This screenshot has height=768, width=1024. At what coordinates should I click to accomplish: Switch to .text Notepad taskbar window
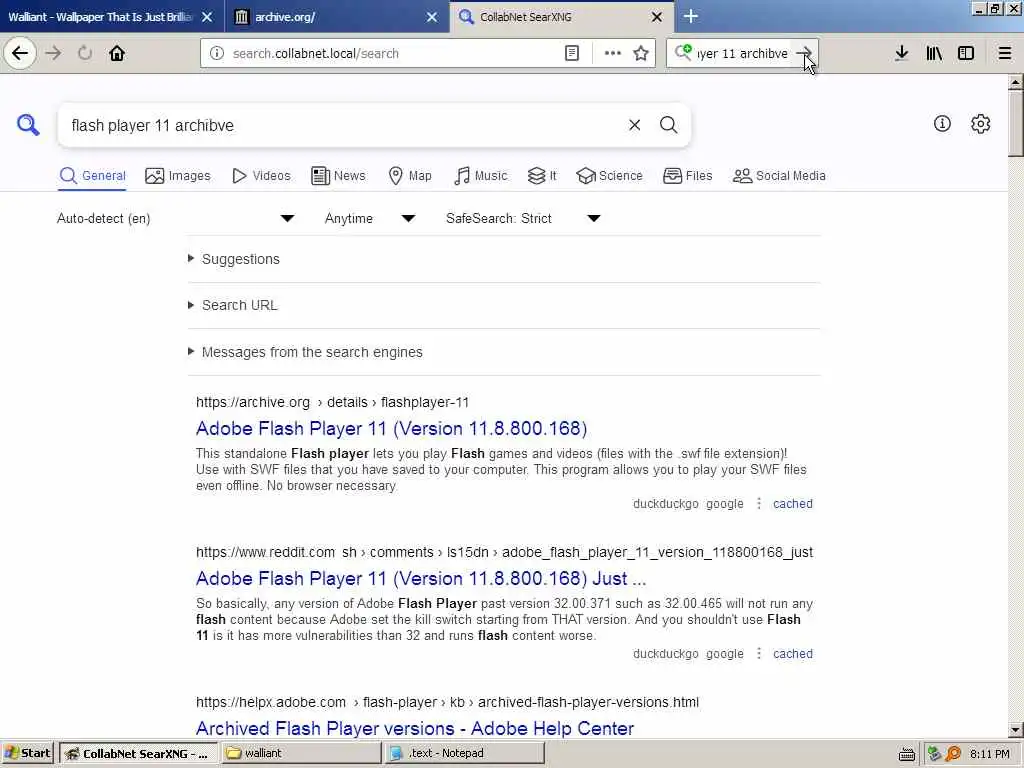(x=464, y=754)
